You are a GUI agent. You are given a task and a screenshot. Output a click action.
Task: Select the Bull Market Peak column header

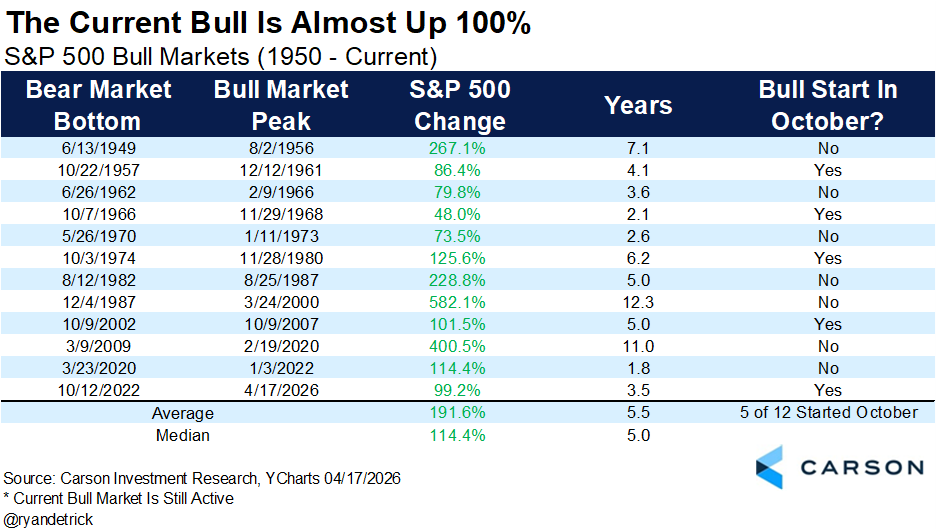(281, 105)
